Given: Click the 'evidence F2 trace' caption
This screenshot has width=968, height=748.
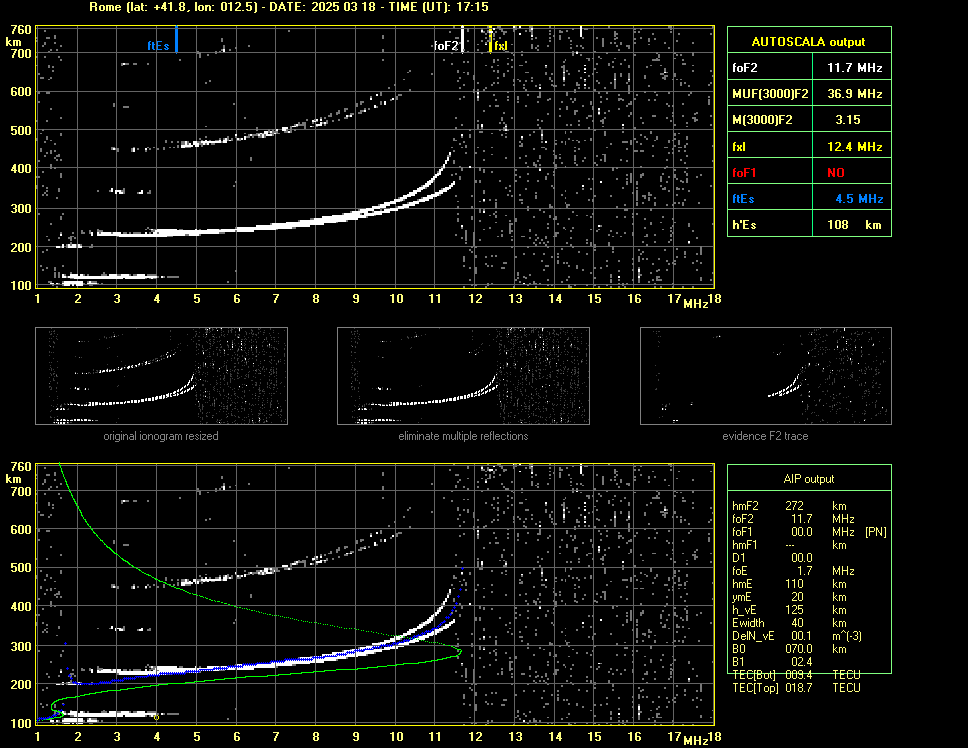Looking at the screenshot, I should pyautogui.click(x=766, y=436).
